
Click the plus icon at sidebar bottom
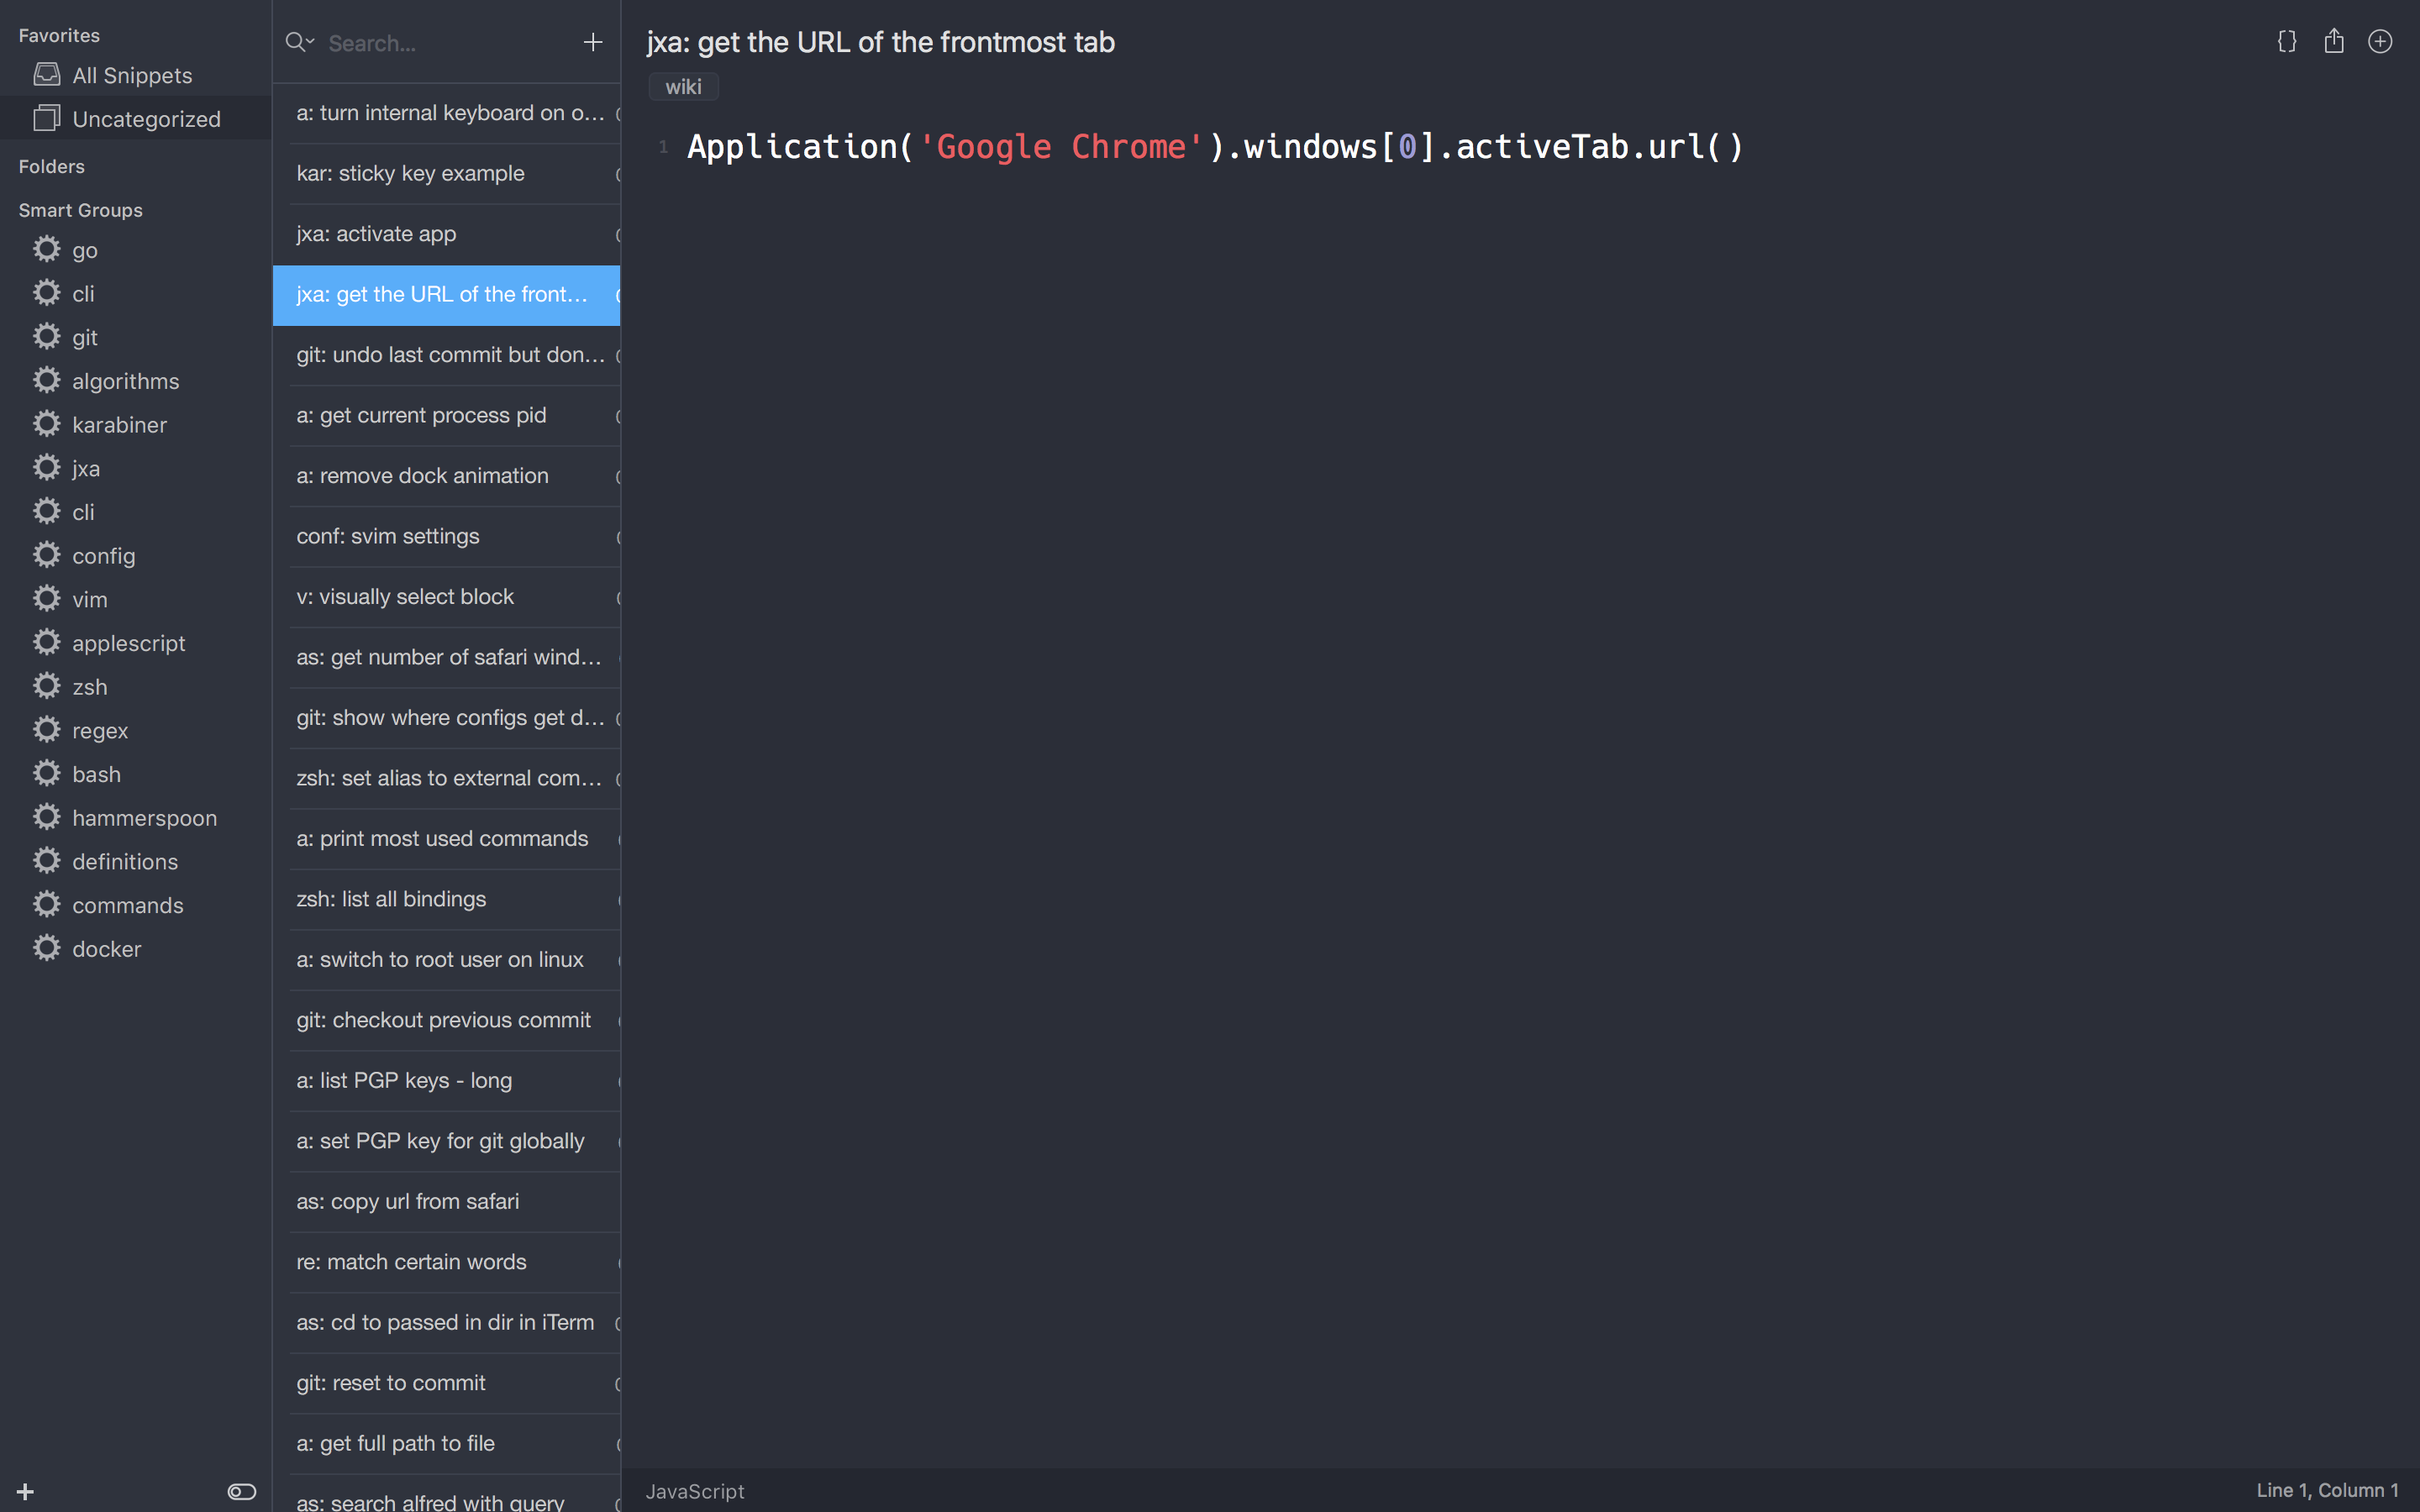tap(26, 1491)
